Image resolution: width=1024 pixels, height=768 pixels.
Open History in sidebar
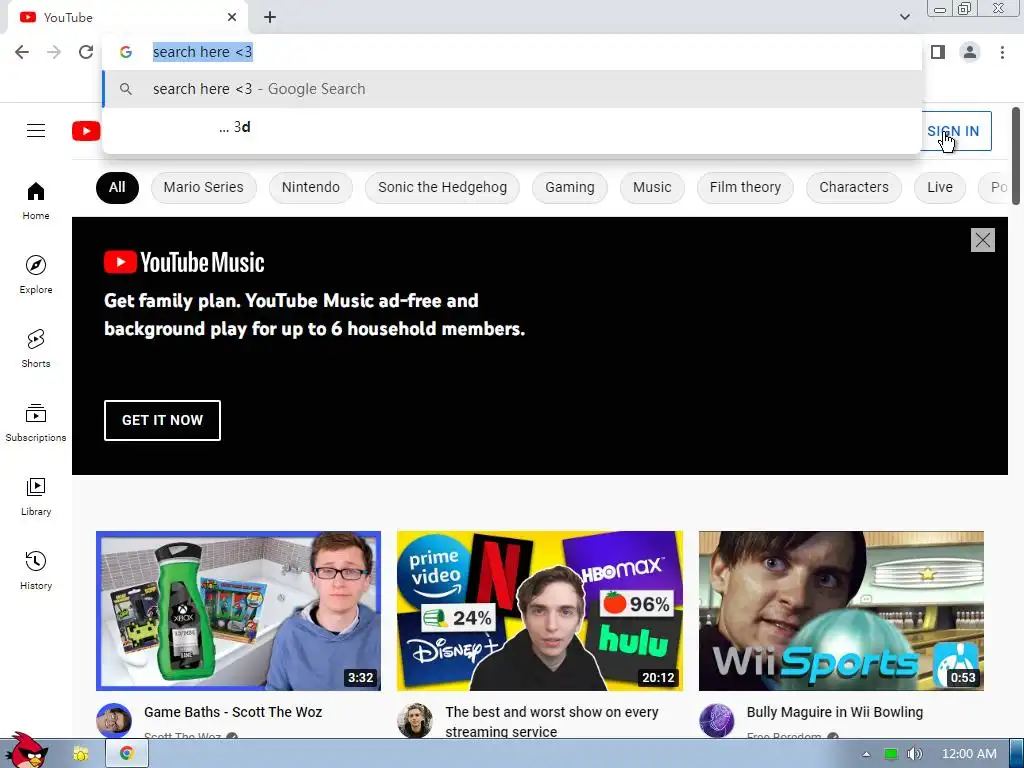click(36, 571)
